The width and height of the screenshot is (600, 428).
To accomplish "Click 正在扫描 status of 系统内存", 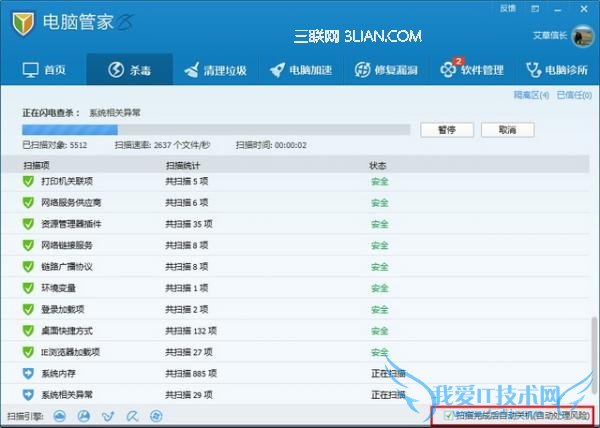I will [x=388, y=373].
